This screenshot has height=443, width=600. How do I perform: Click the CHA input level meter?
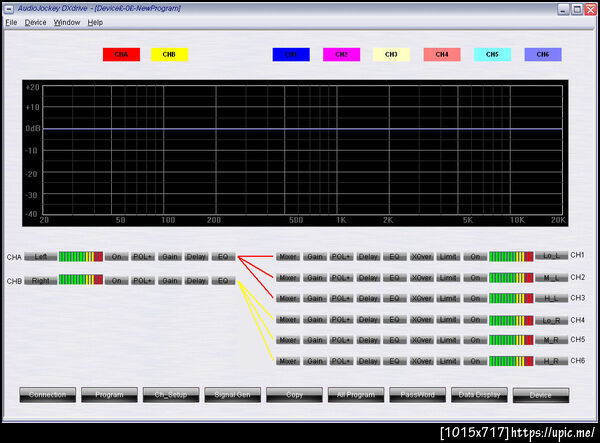81,257
